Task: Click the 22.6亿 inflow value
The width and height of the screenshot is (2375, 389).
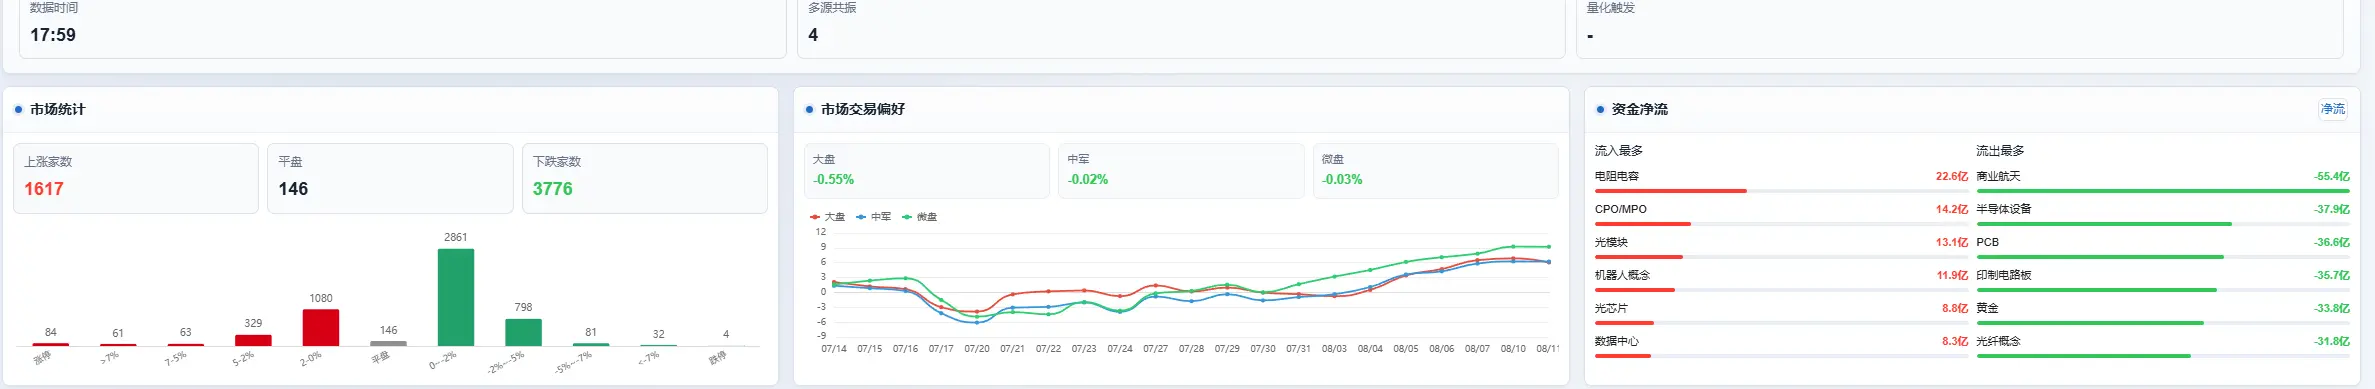Action: tap(1951, 176)
